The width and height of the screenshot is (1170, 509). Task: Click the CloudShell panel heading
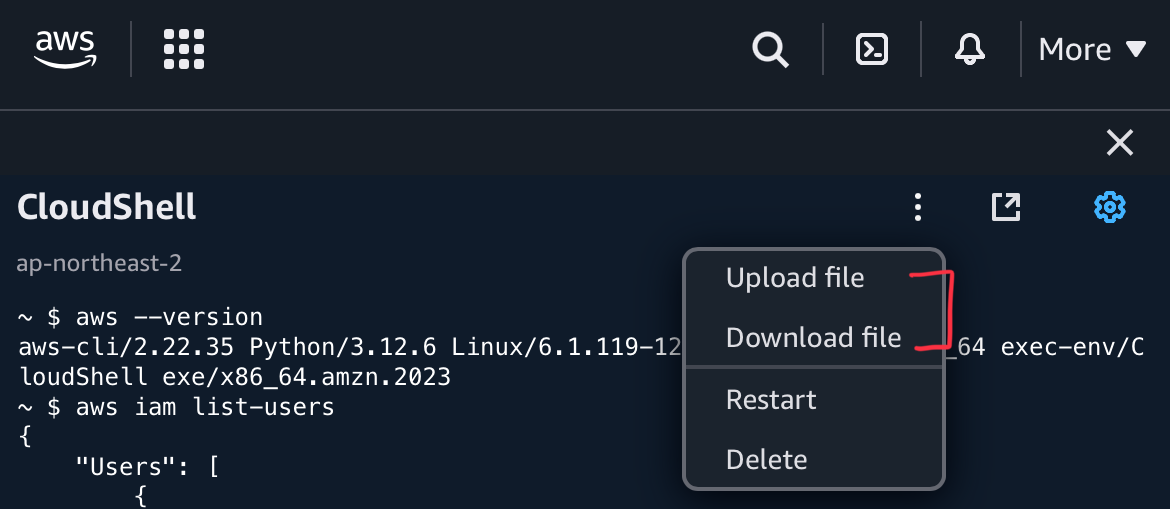tap(107, 207)
